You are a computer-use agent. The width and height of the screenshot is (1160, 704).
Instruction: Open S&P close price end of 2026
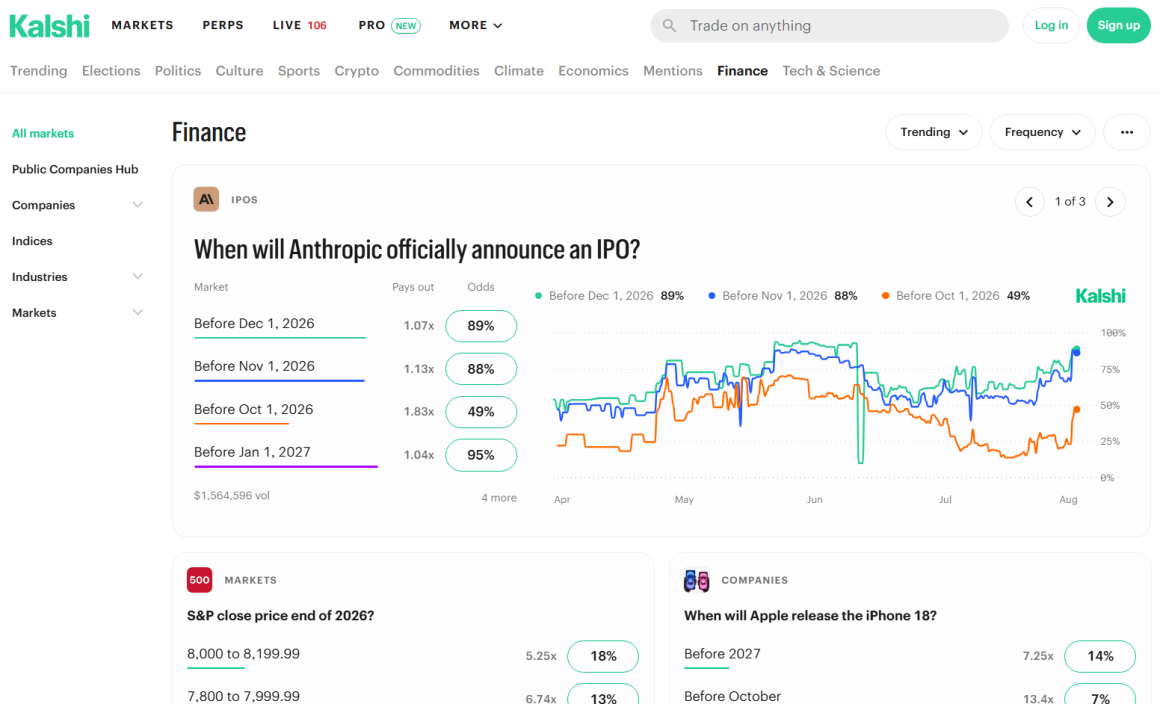tap(280, 615)
